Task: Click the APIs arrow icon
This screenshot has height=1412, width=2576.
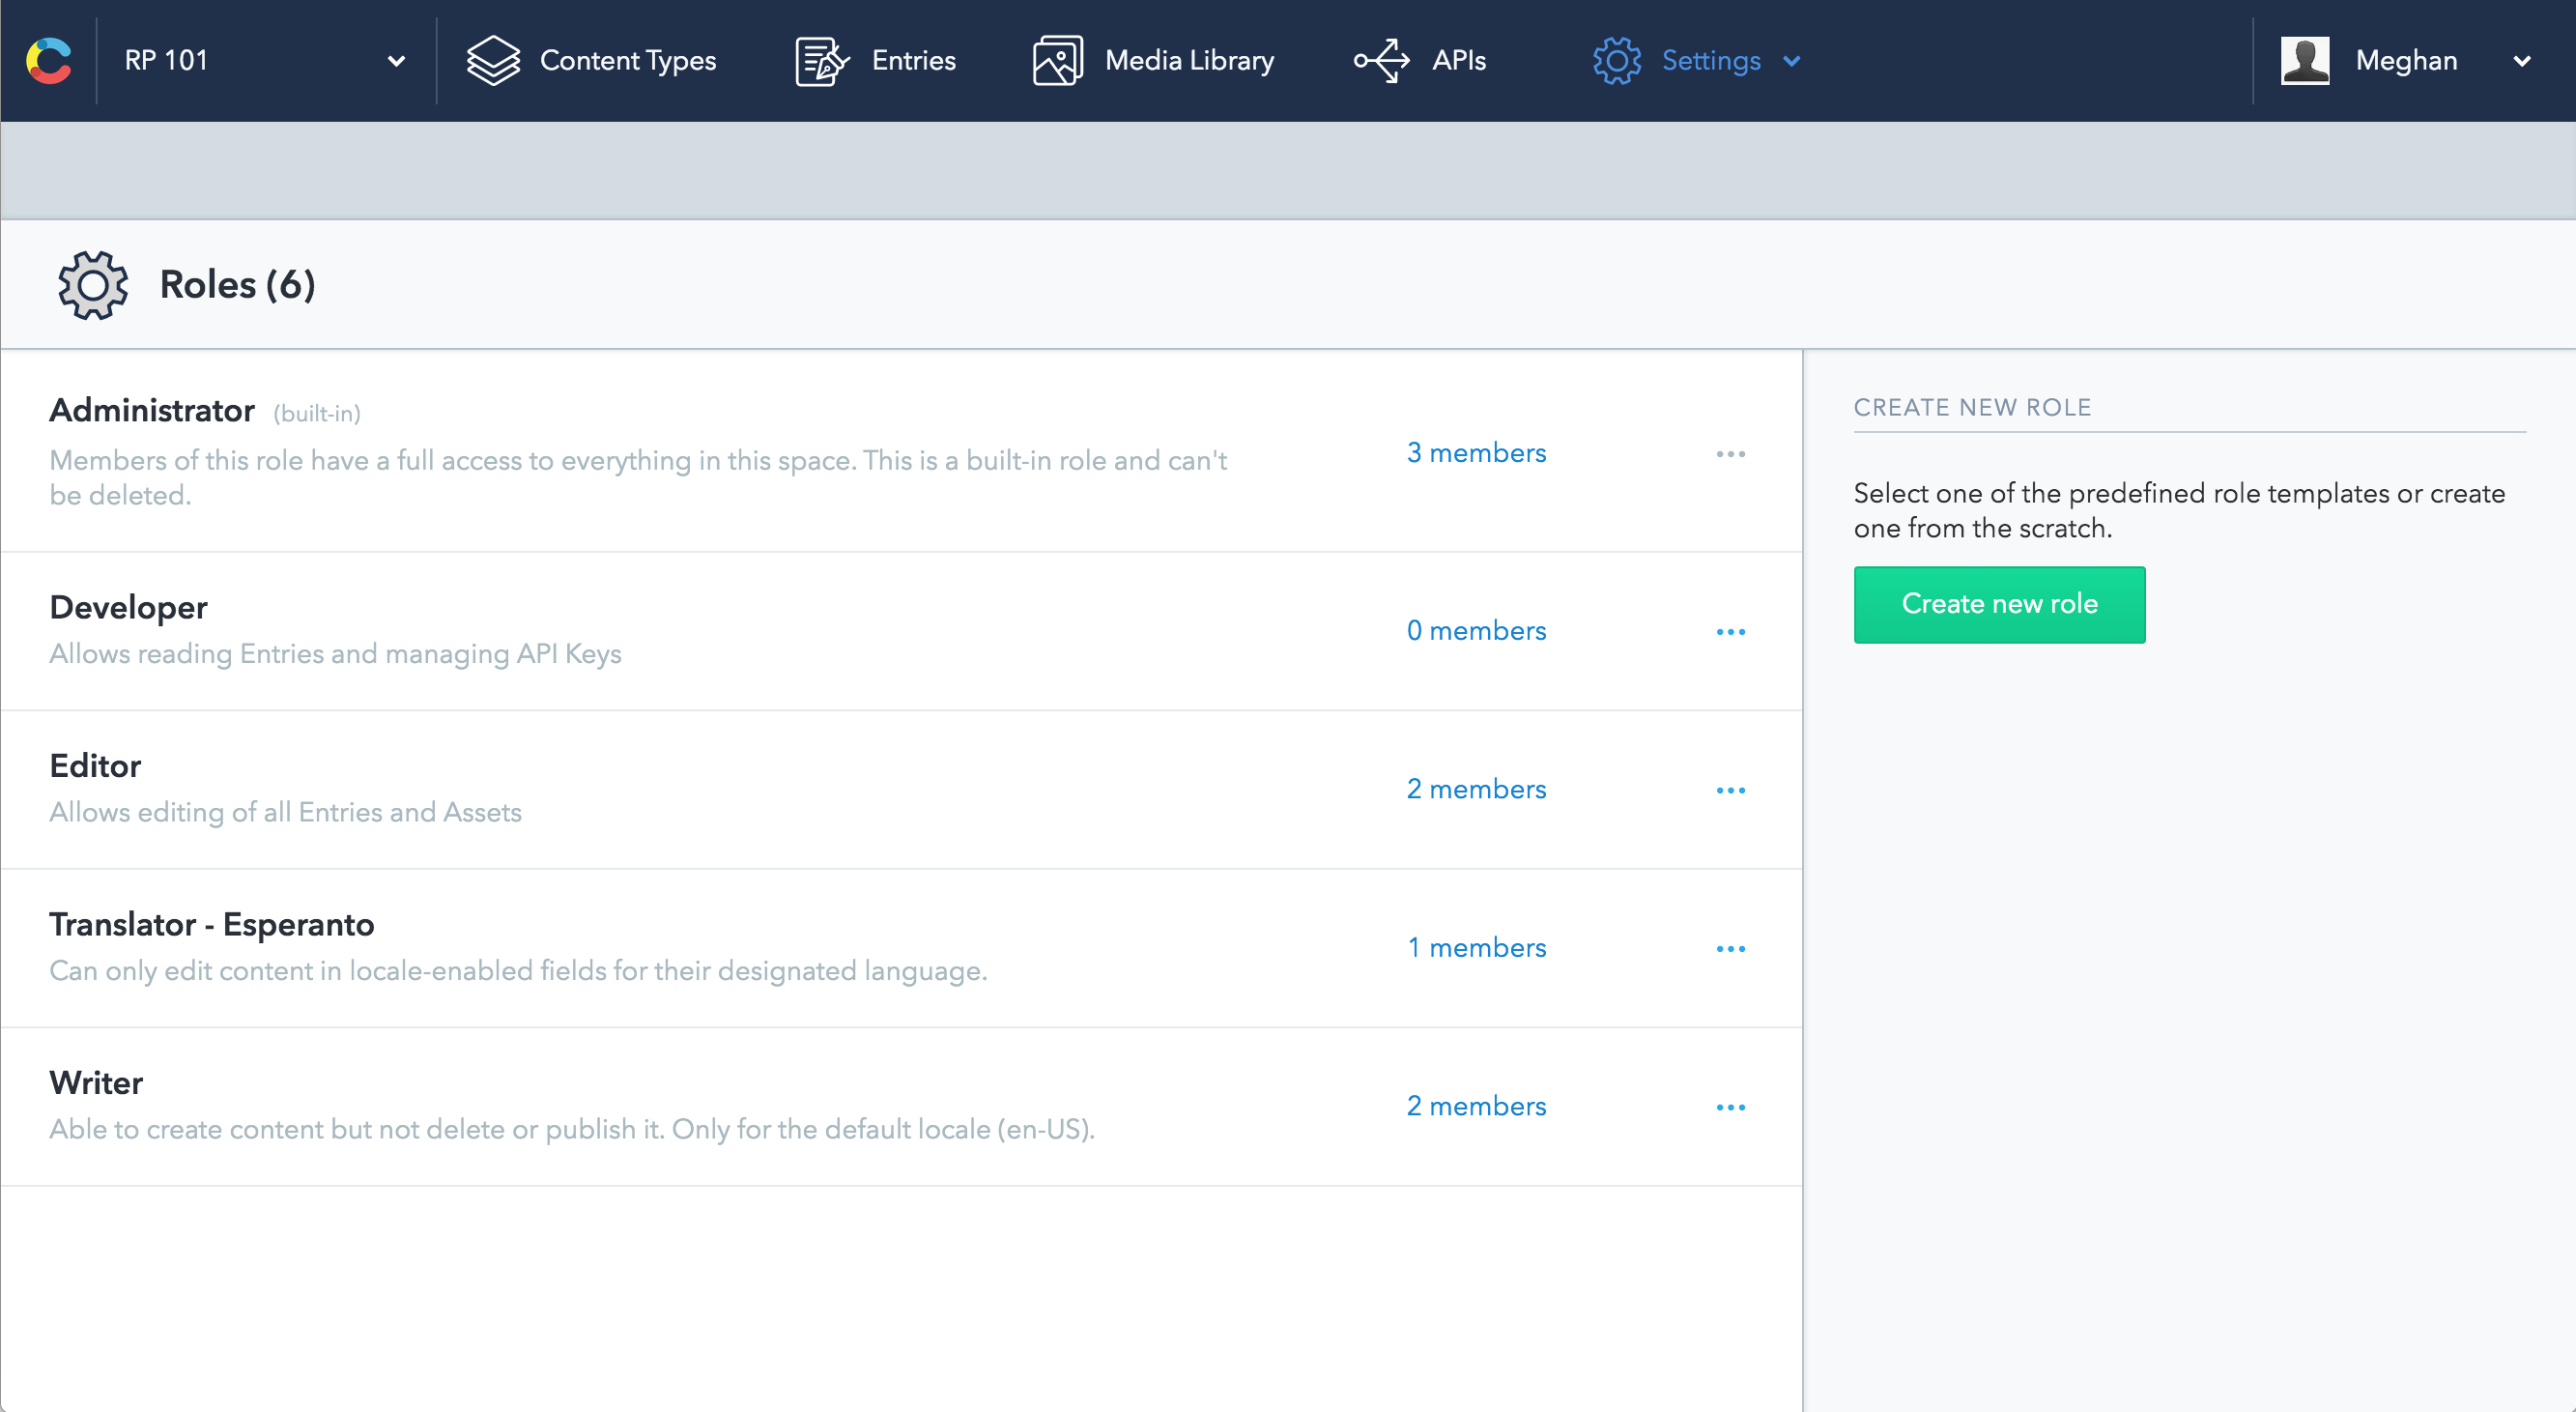Action: pos(1382,61)
